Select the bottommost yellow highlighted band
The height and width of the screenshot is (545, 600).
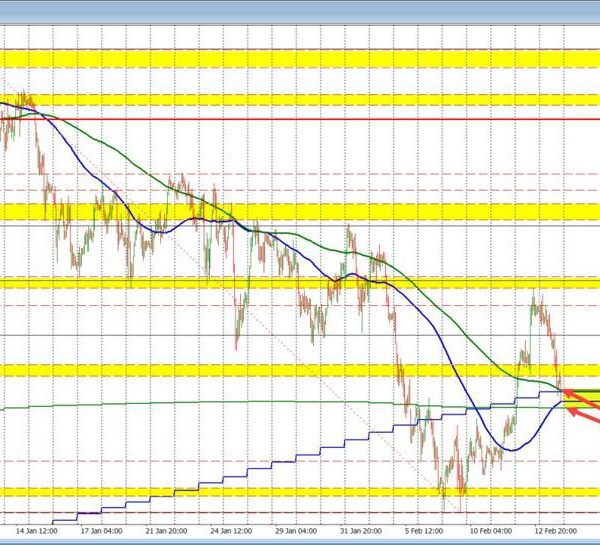pos(300,492)
